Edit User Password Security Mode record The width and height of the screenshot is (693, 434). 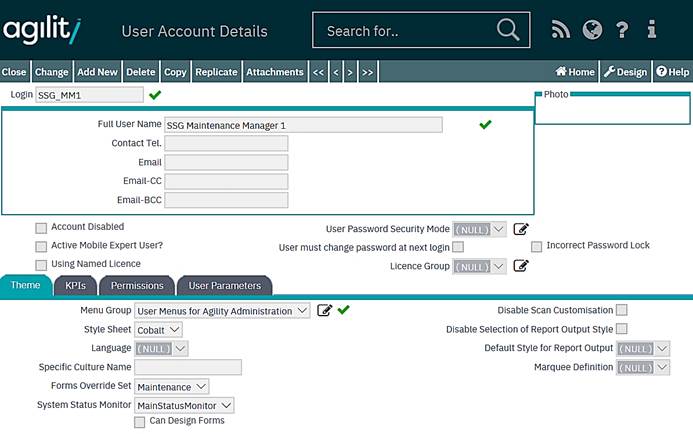[x=521, y=229]
